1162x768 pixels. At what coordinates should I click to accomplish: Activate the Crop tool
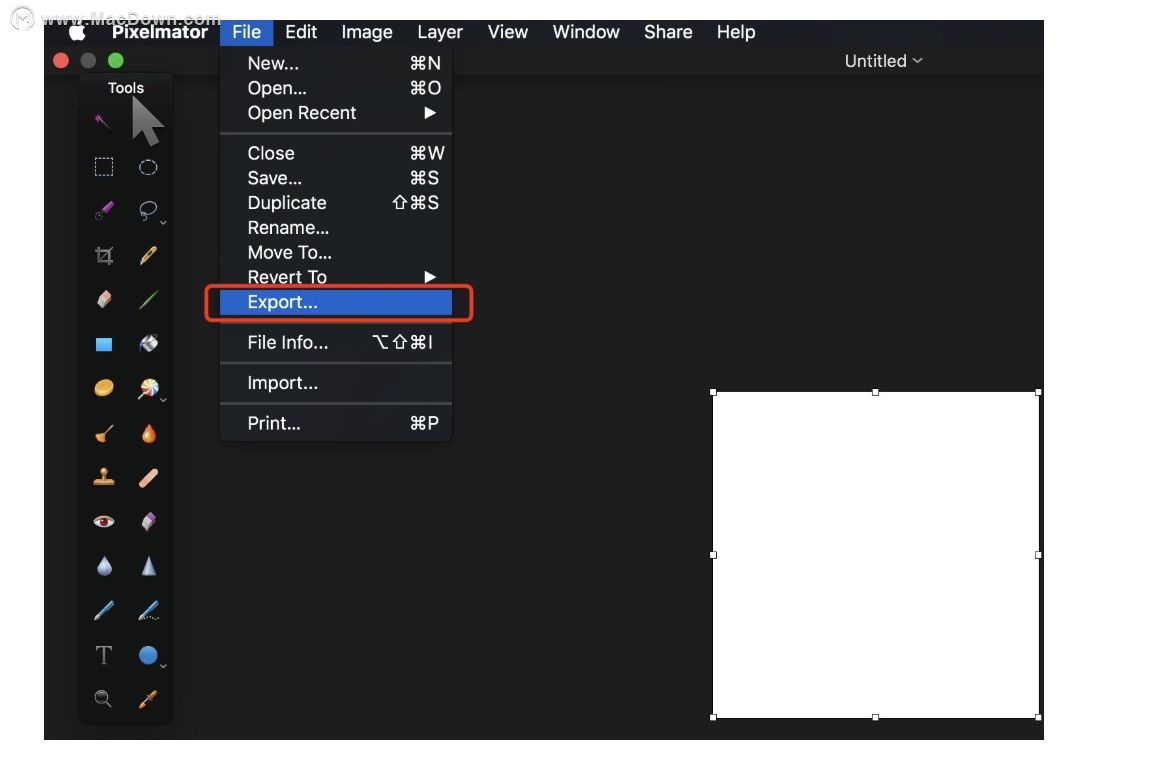104,255
